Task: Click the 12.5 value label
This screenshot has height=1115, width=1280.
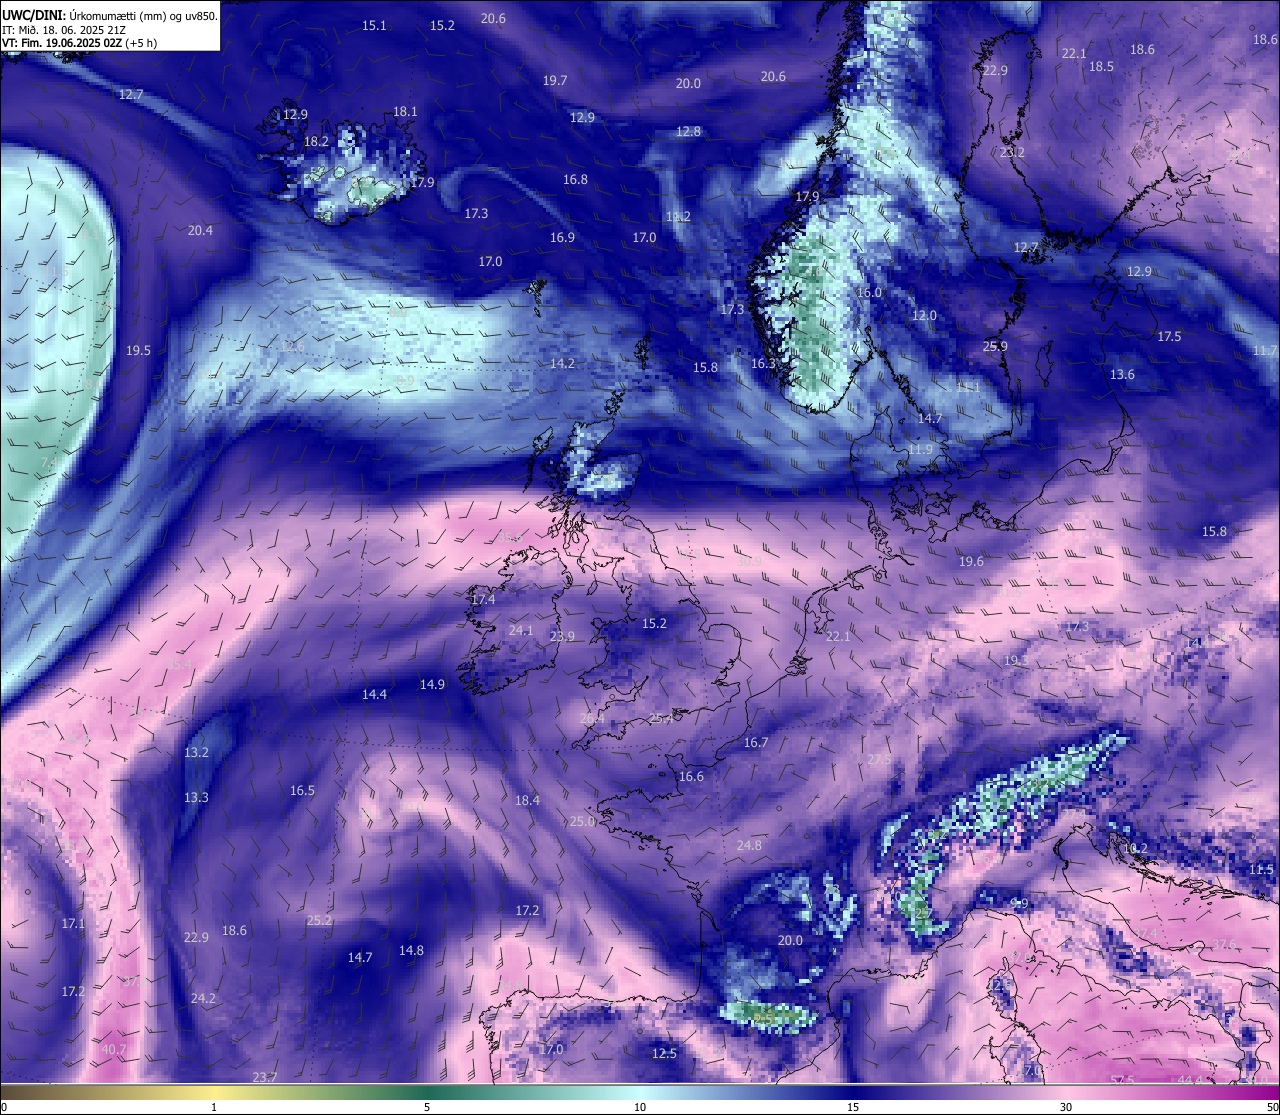Action: click(664, 1053)
